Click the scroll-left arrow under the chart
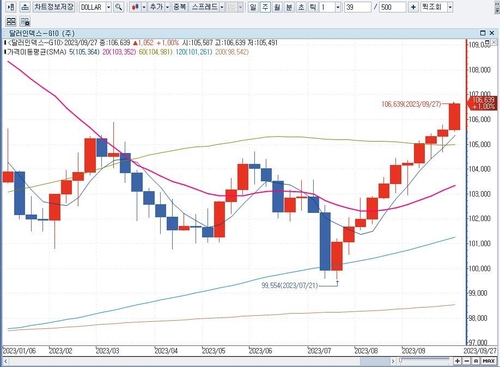500x367 pixels. [x=5, y=361]
